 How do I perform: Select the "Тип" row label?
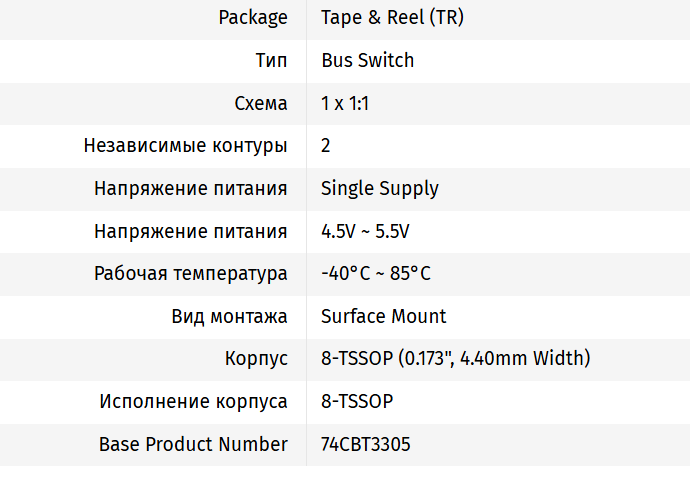[x=272, y=60]
